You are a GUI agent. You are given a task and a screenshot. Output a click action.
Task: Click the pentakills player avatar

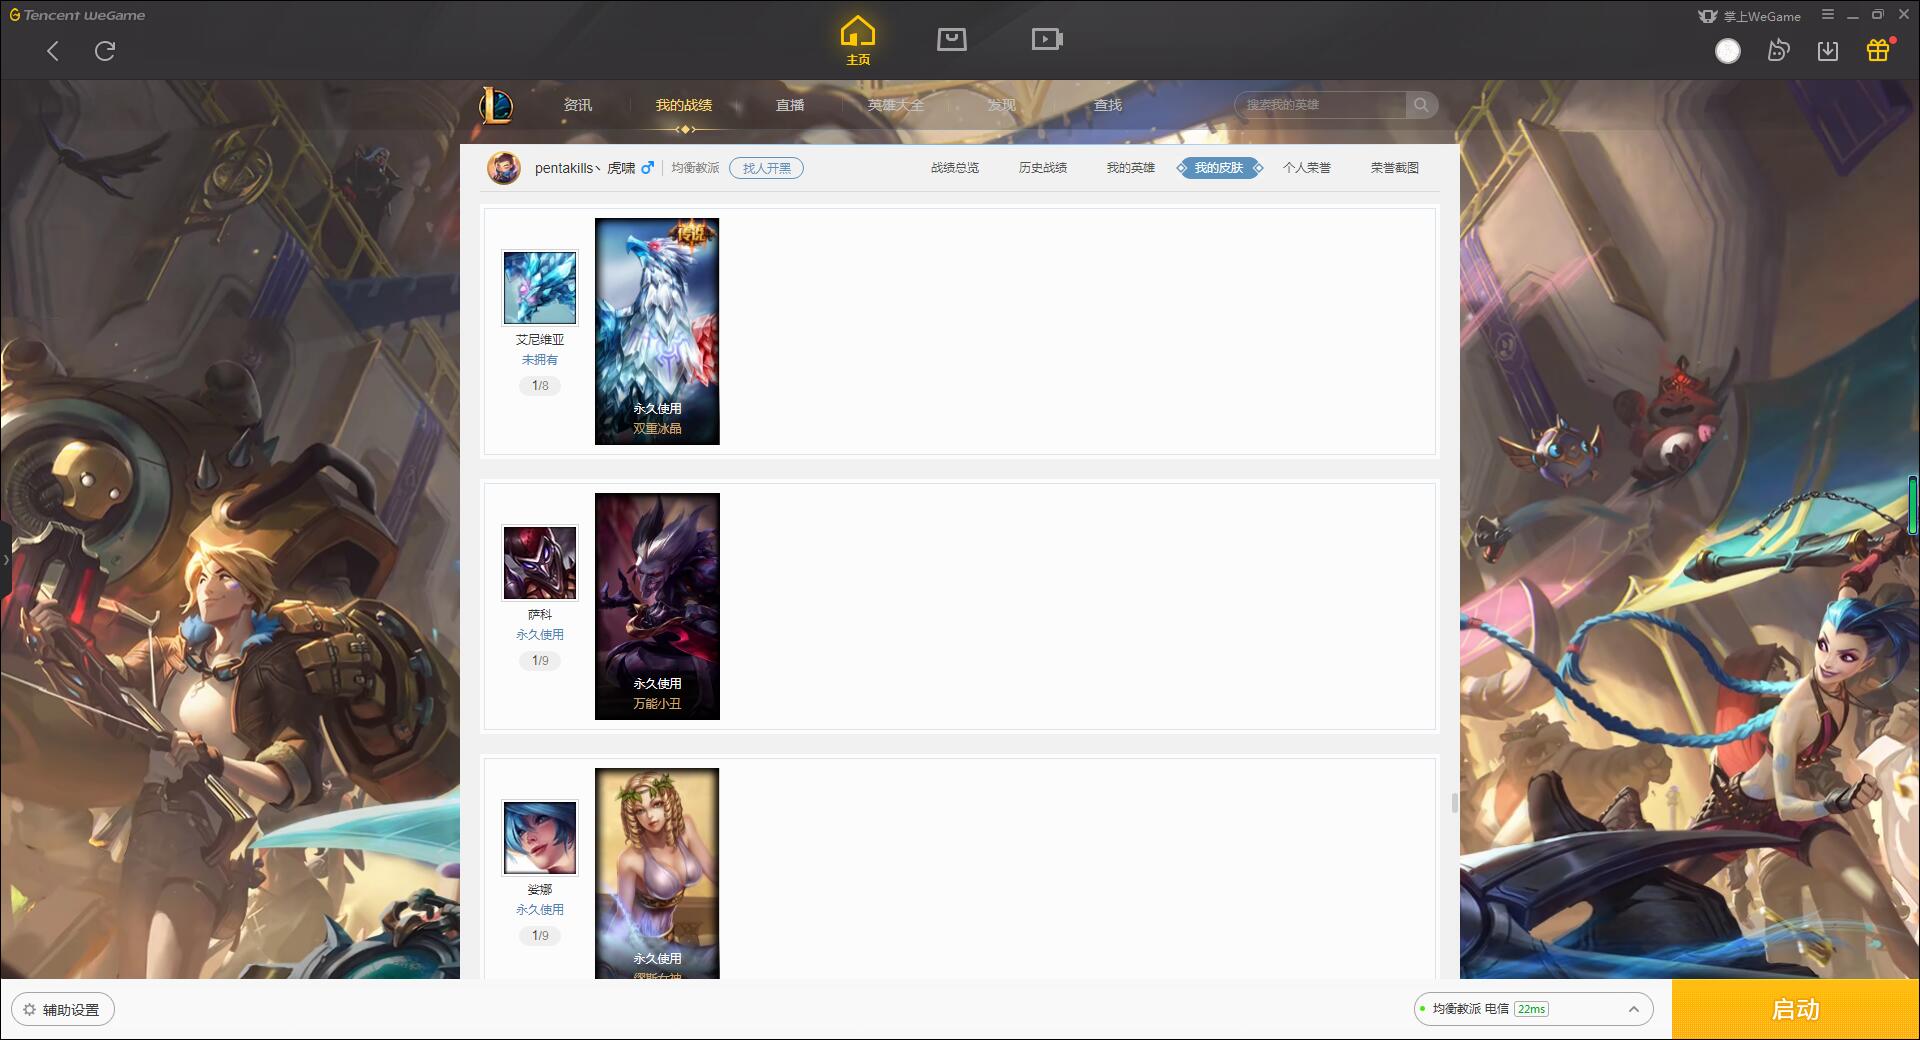pyautogui.click(x=504, y=168)
